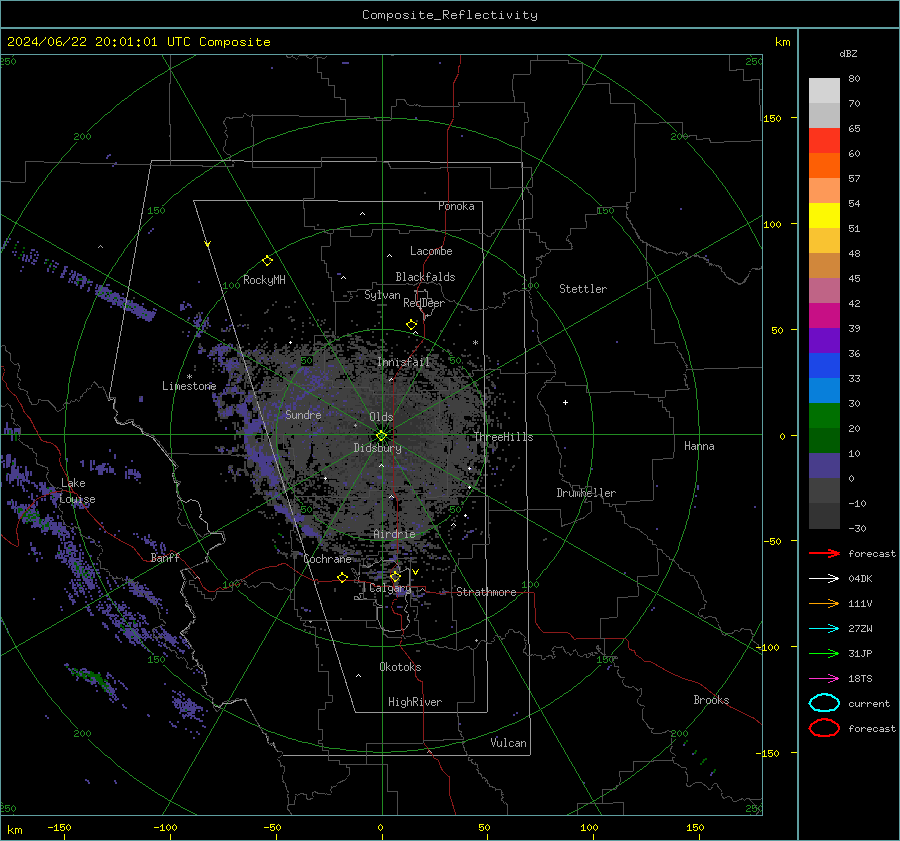The image size is (900, 841).
Task: Click the orange 111V arrow in legend
Action: coord(824,603)
